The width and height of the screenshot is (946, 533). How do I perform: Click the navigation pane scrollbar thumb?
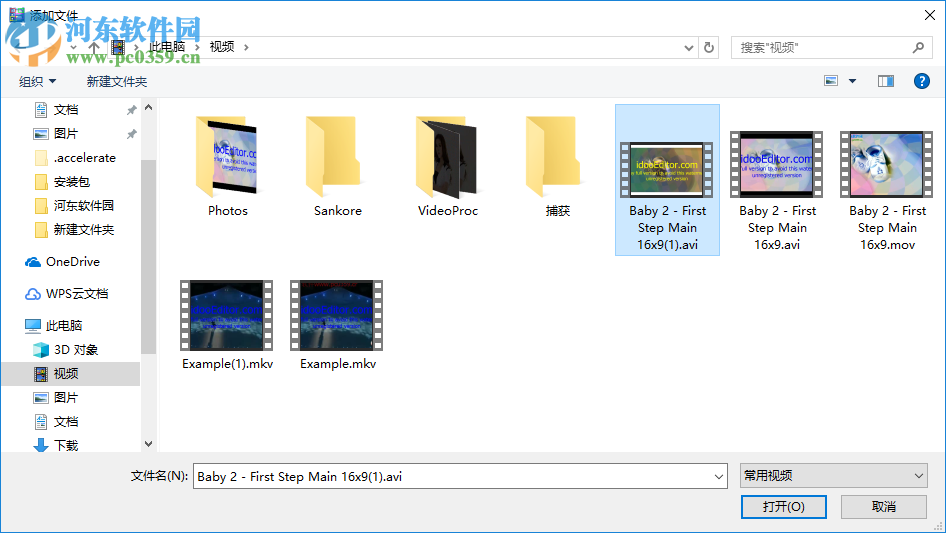(x=148, y=257)
